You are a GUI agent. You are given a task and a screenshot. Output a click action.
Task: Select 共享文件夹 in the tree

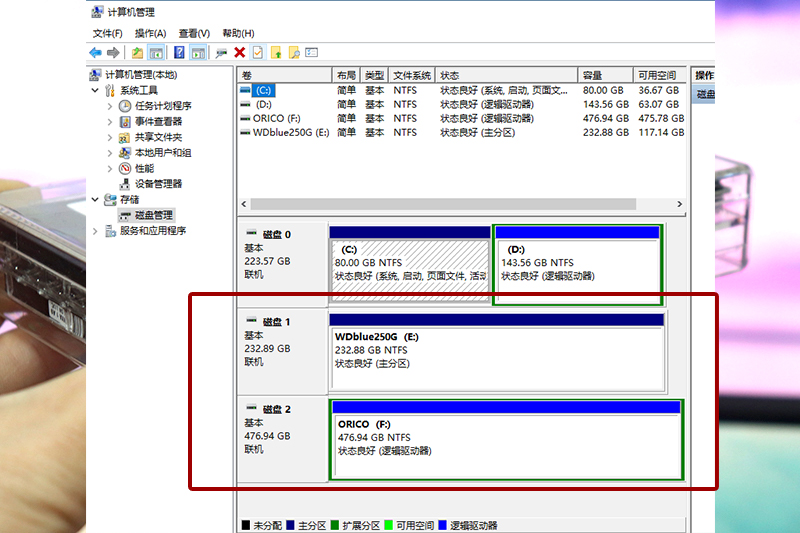tap(158, 137)
